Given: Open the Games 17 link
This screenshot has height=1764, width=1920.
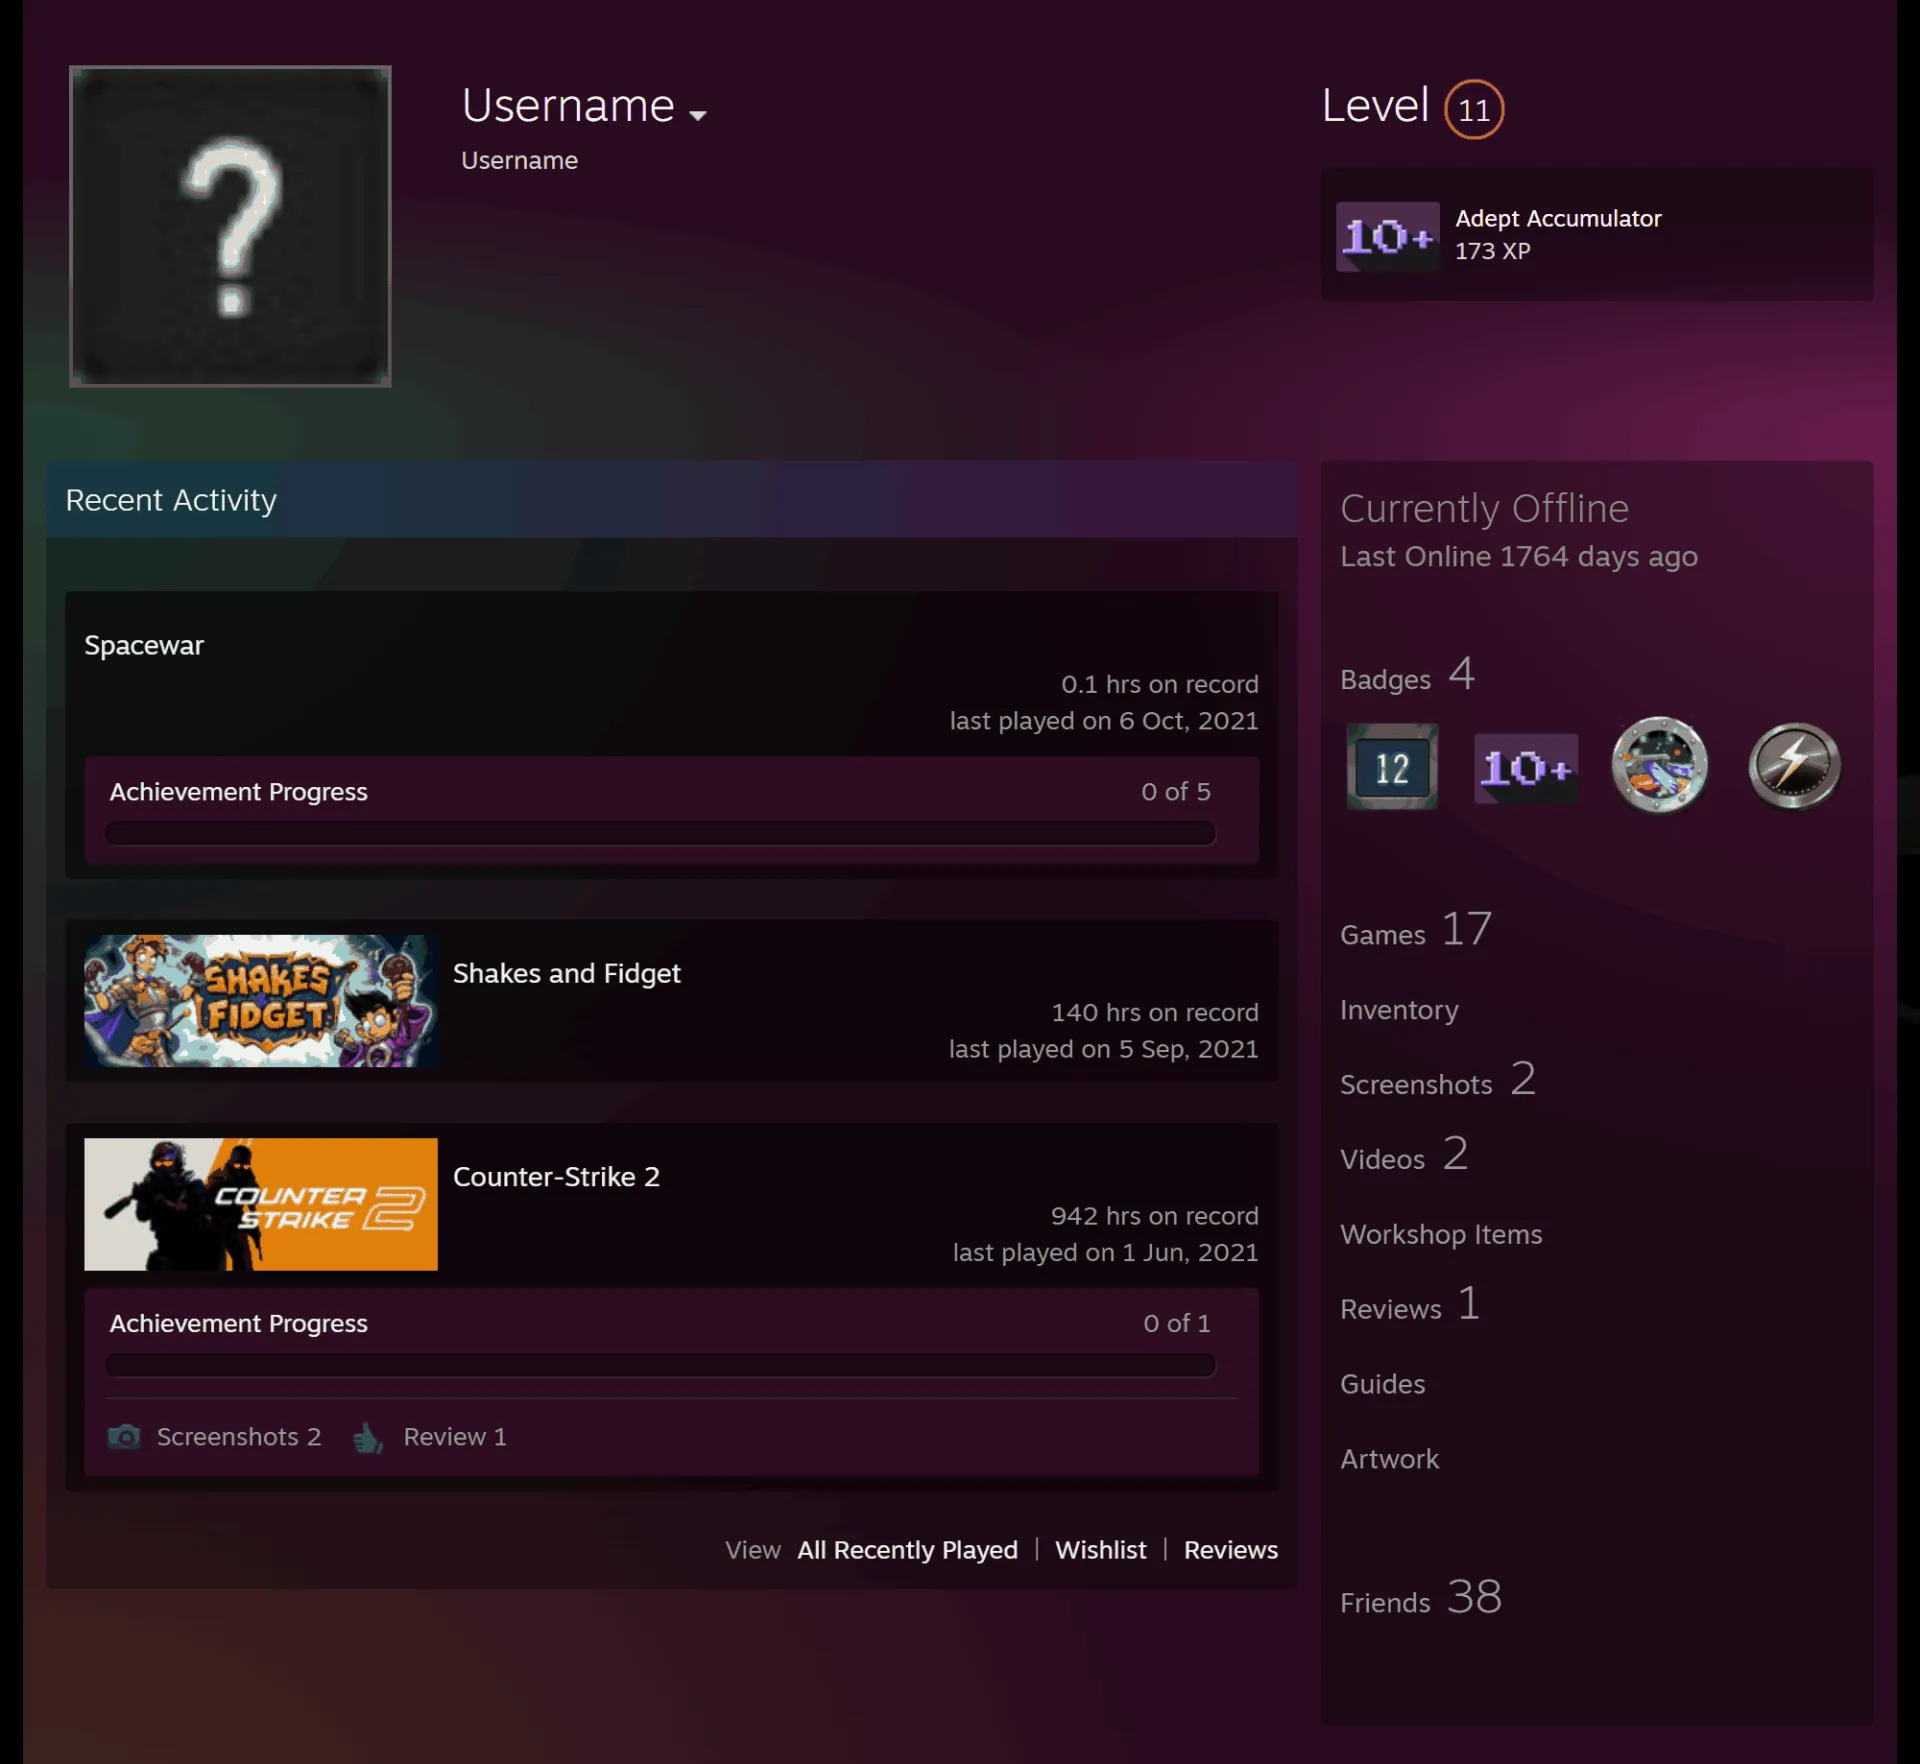Looking at the screenshot, I should (1415, 931).
